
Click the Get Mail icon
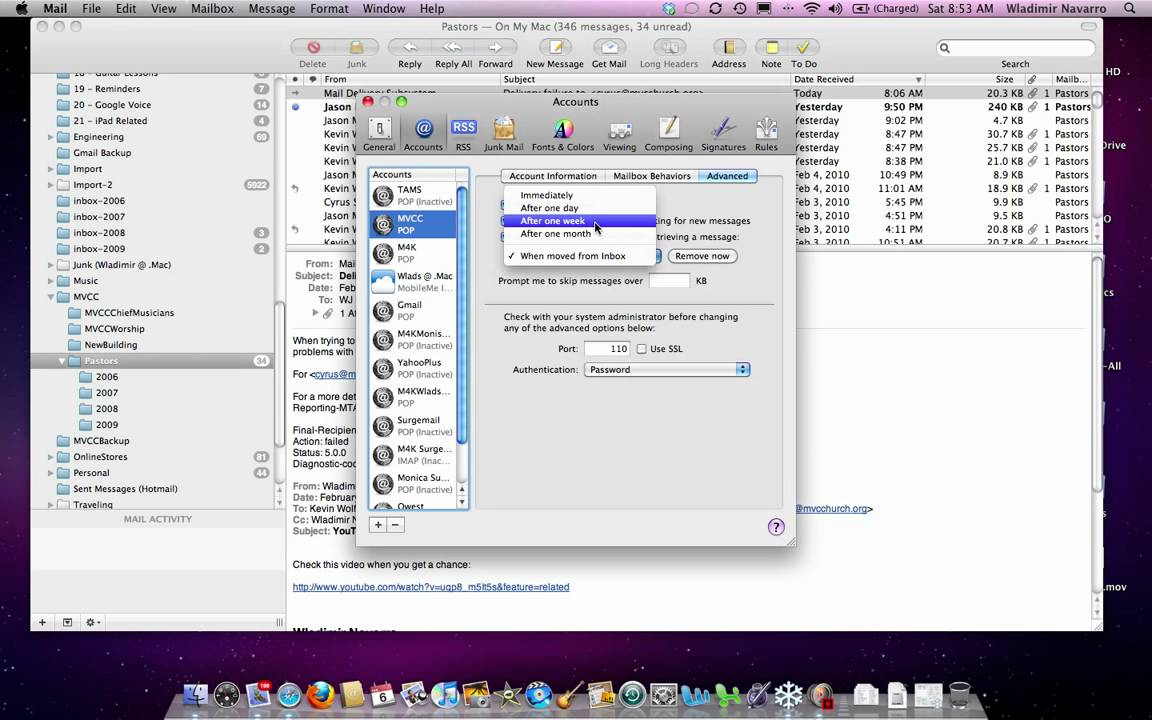(609, 47)
